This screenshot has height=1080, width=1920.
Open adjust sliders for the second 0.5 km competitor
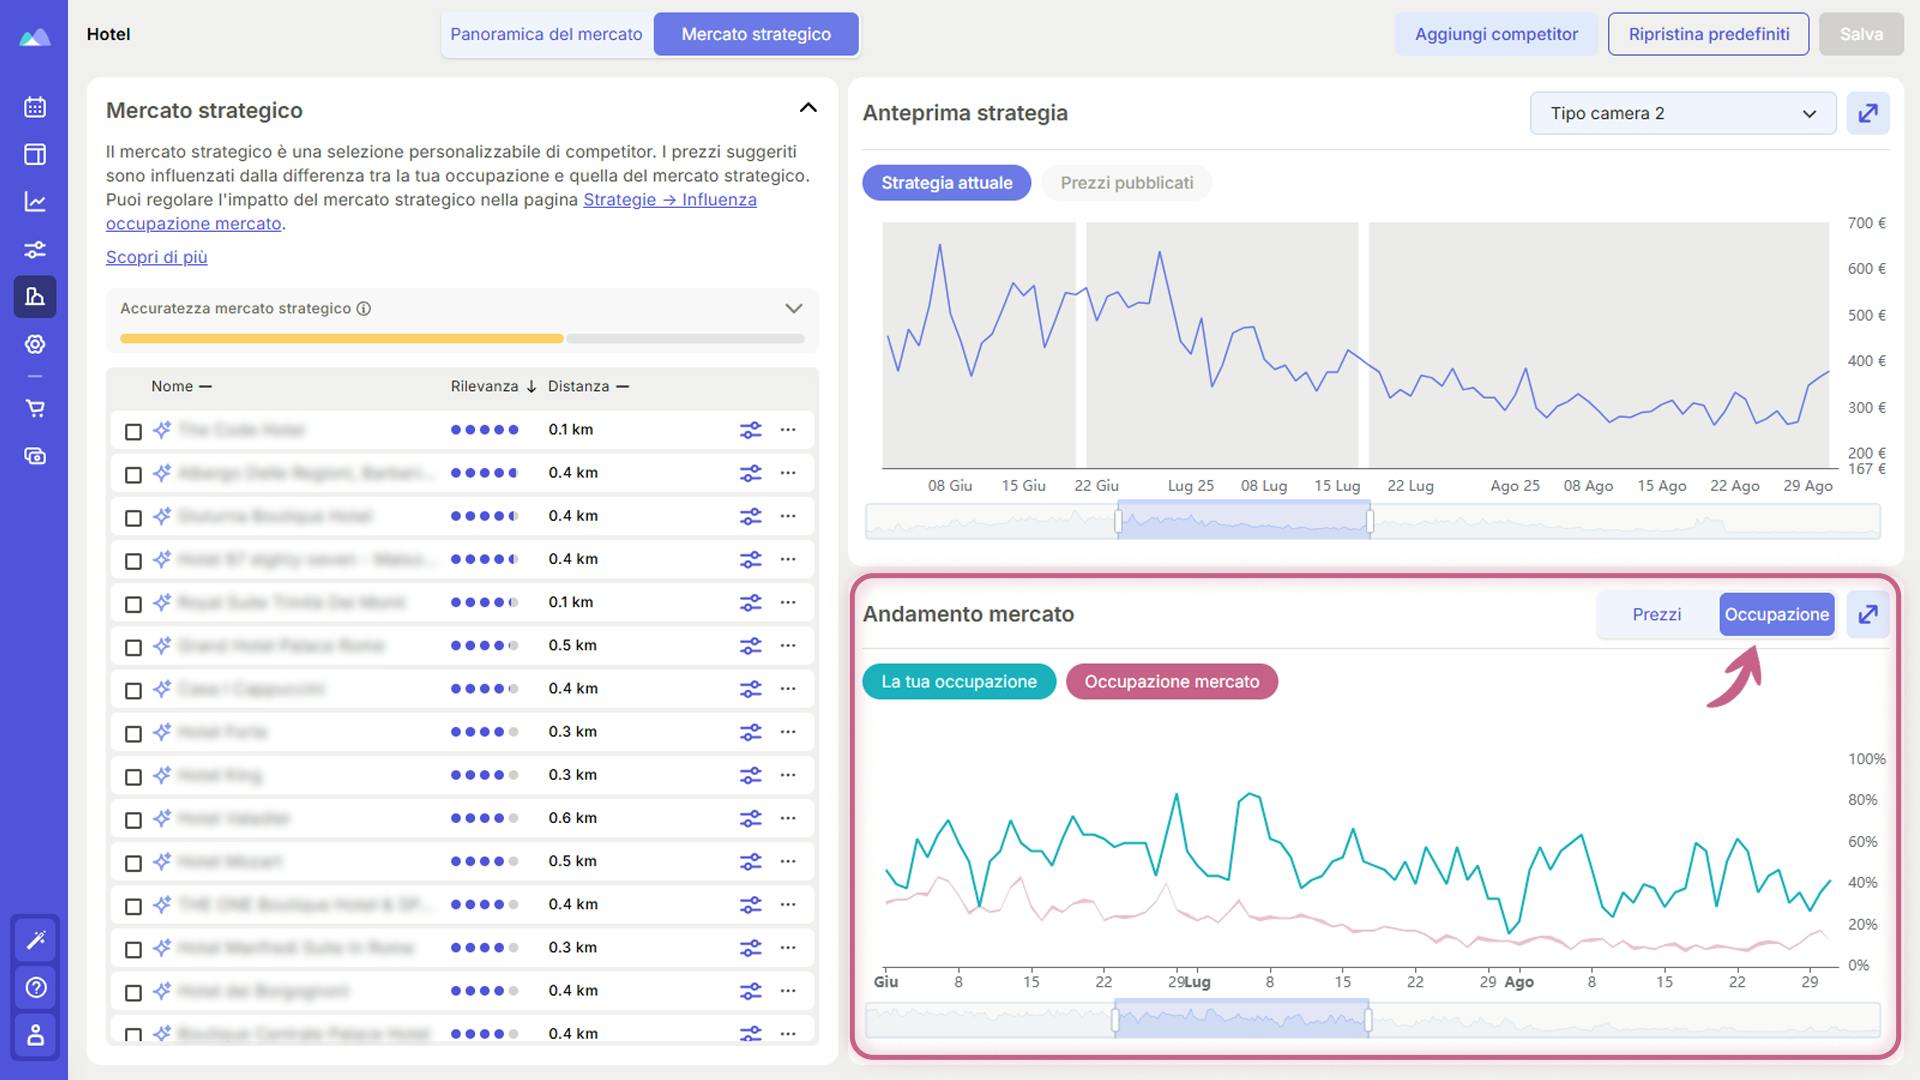click(750, 861)
